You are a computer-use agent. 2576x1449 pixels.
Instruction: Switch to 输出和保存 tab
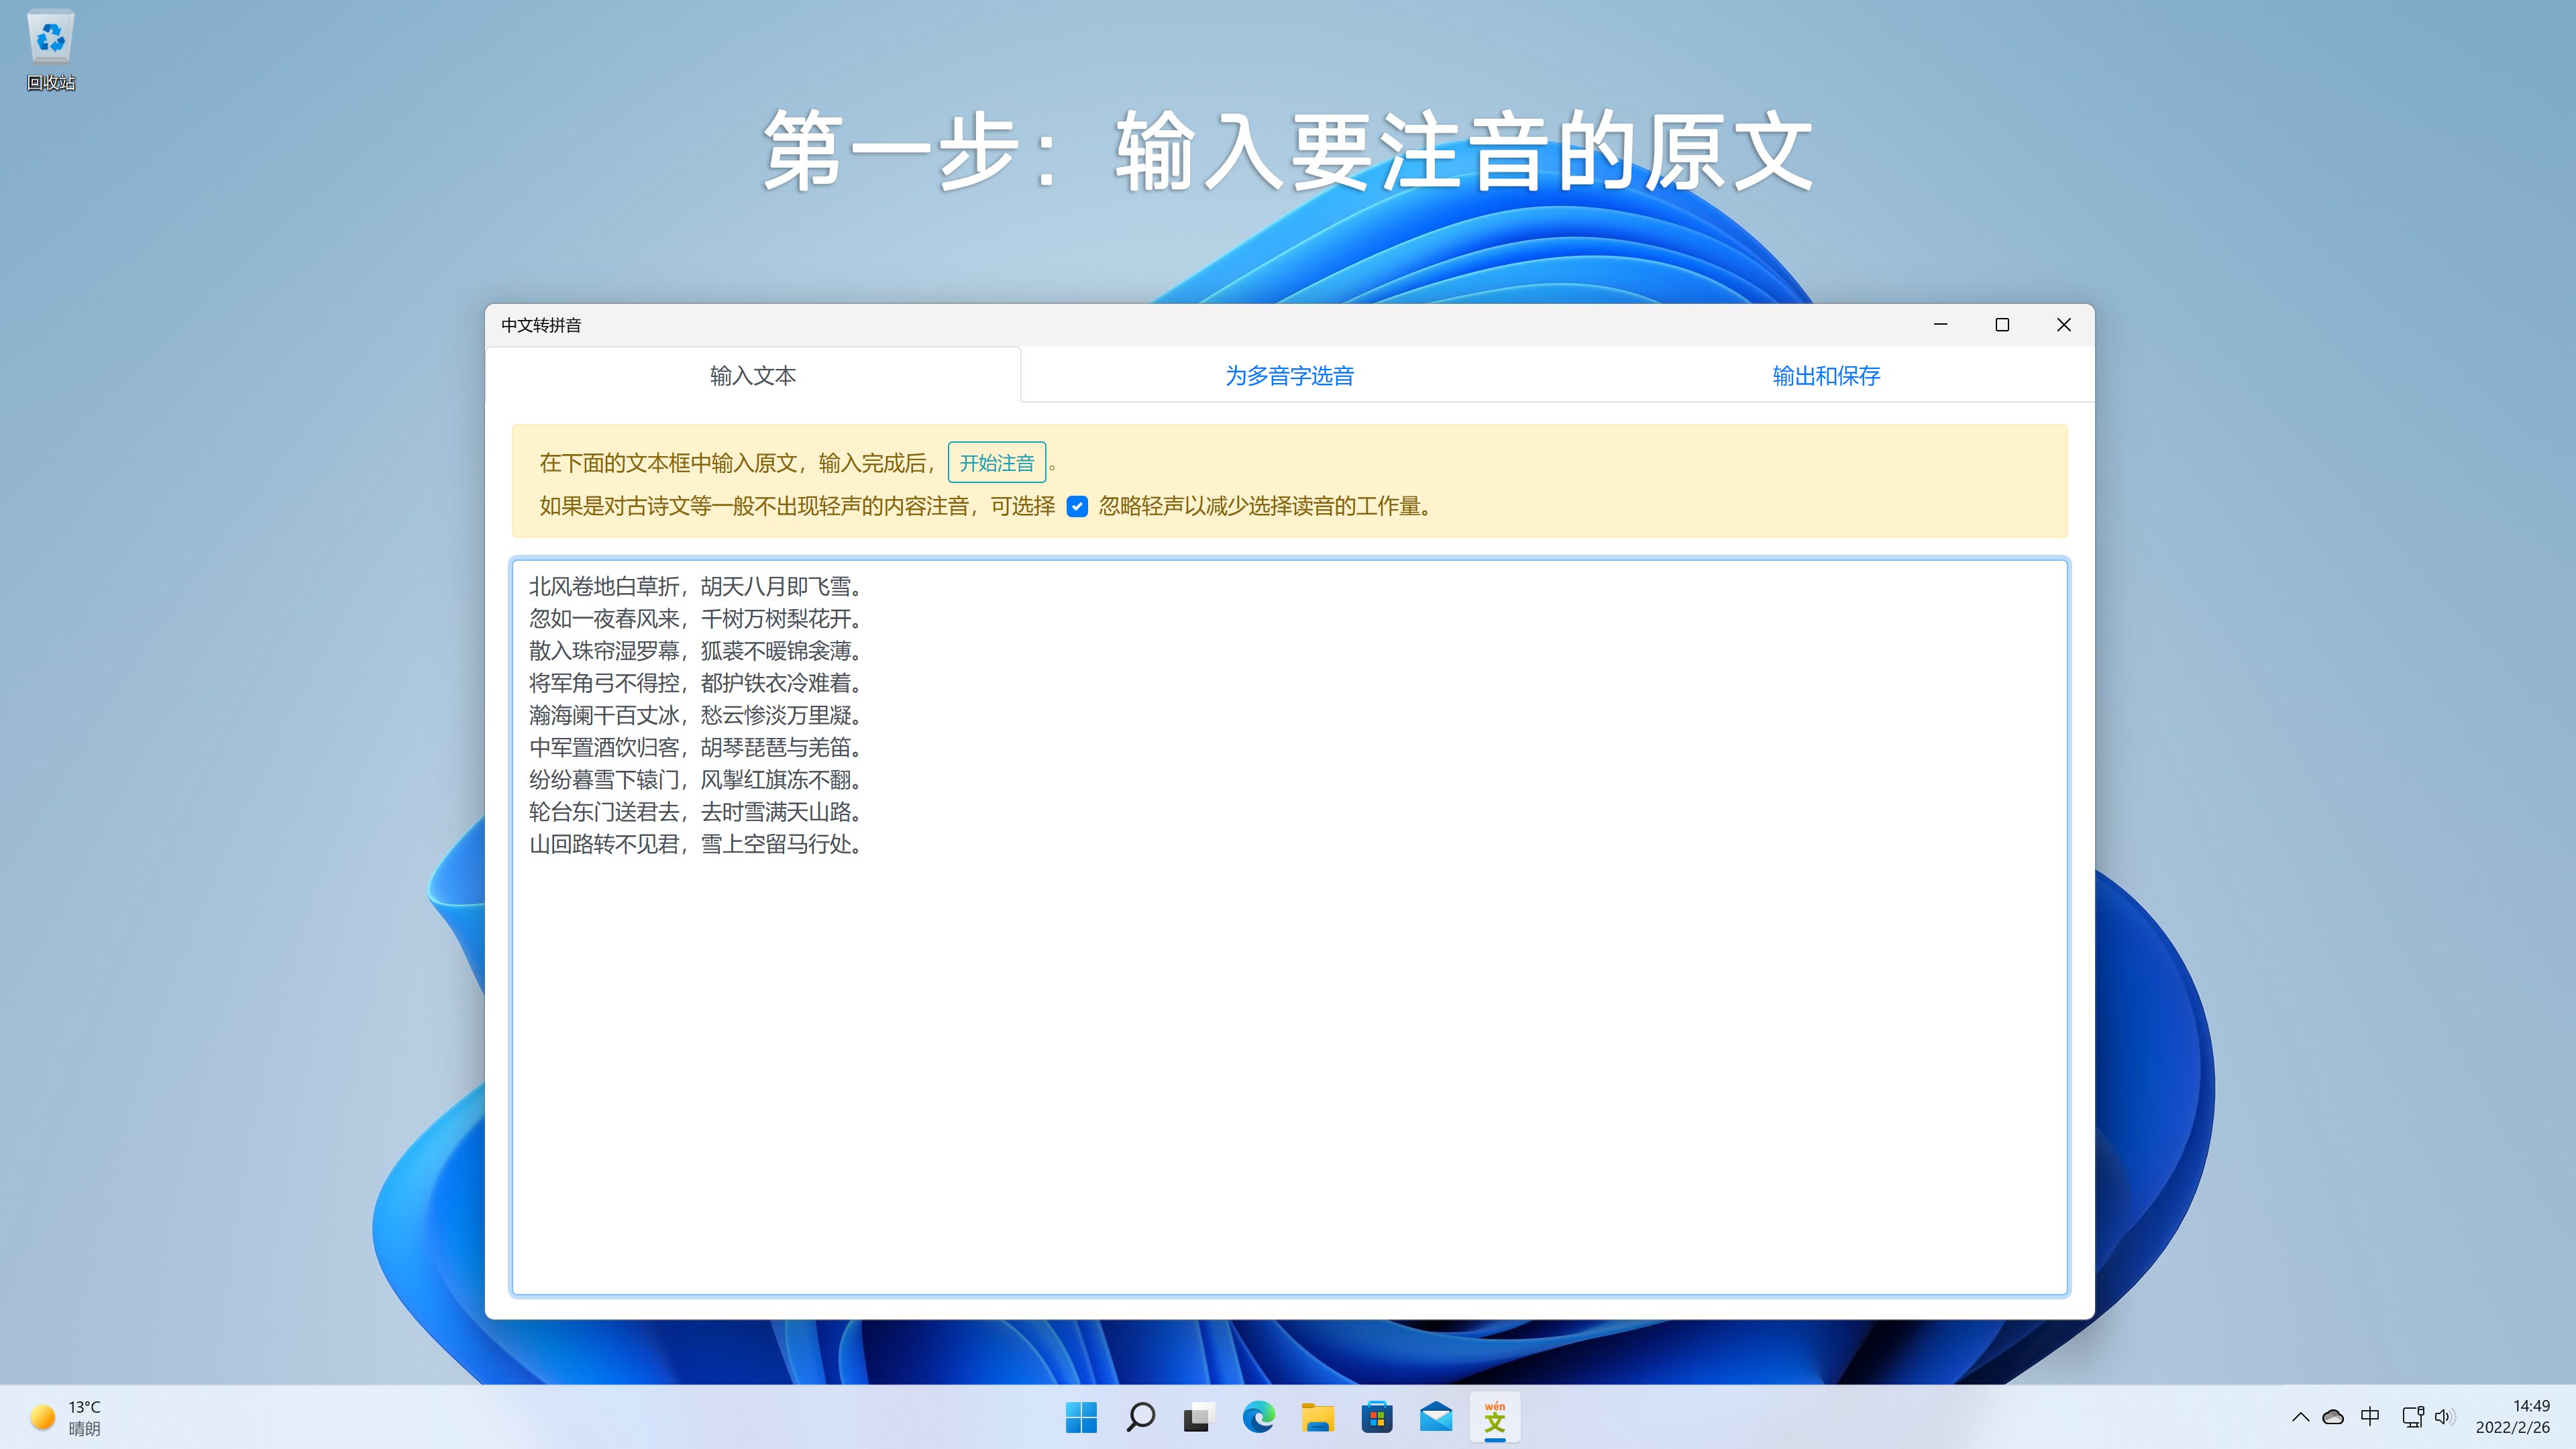(x=1826, y=376)
